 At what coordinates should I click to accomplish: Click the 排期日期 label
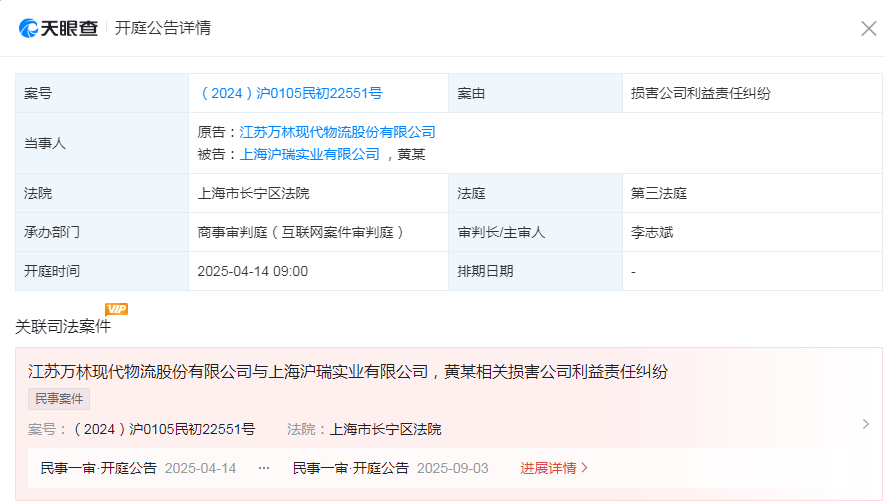click(485, 271)
